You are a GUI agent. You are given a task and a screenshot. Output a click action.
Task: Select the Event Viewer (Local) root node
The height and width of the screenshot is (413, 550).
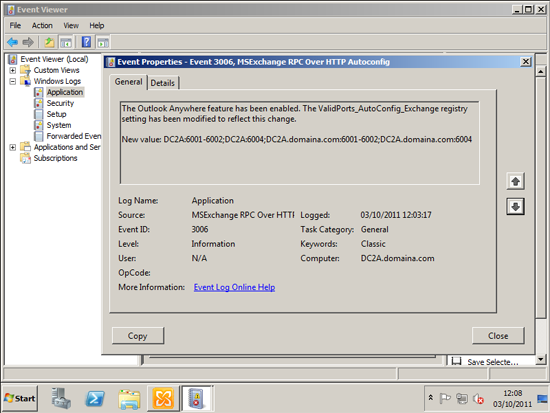click(x=54, y=59)
